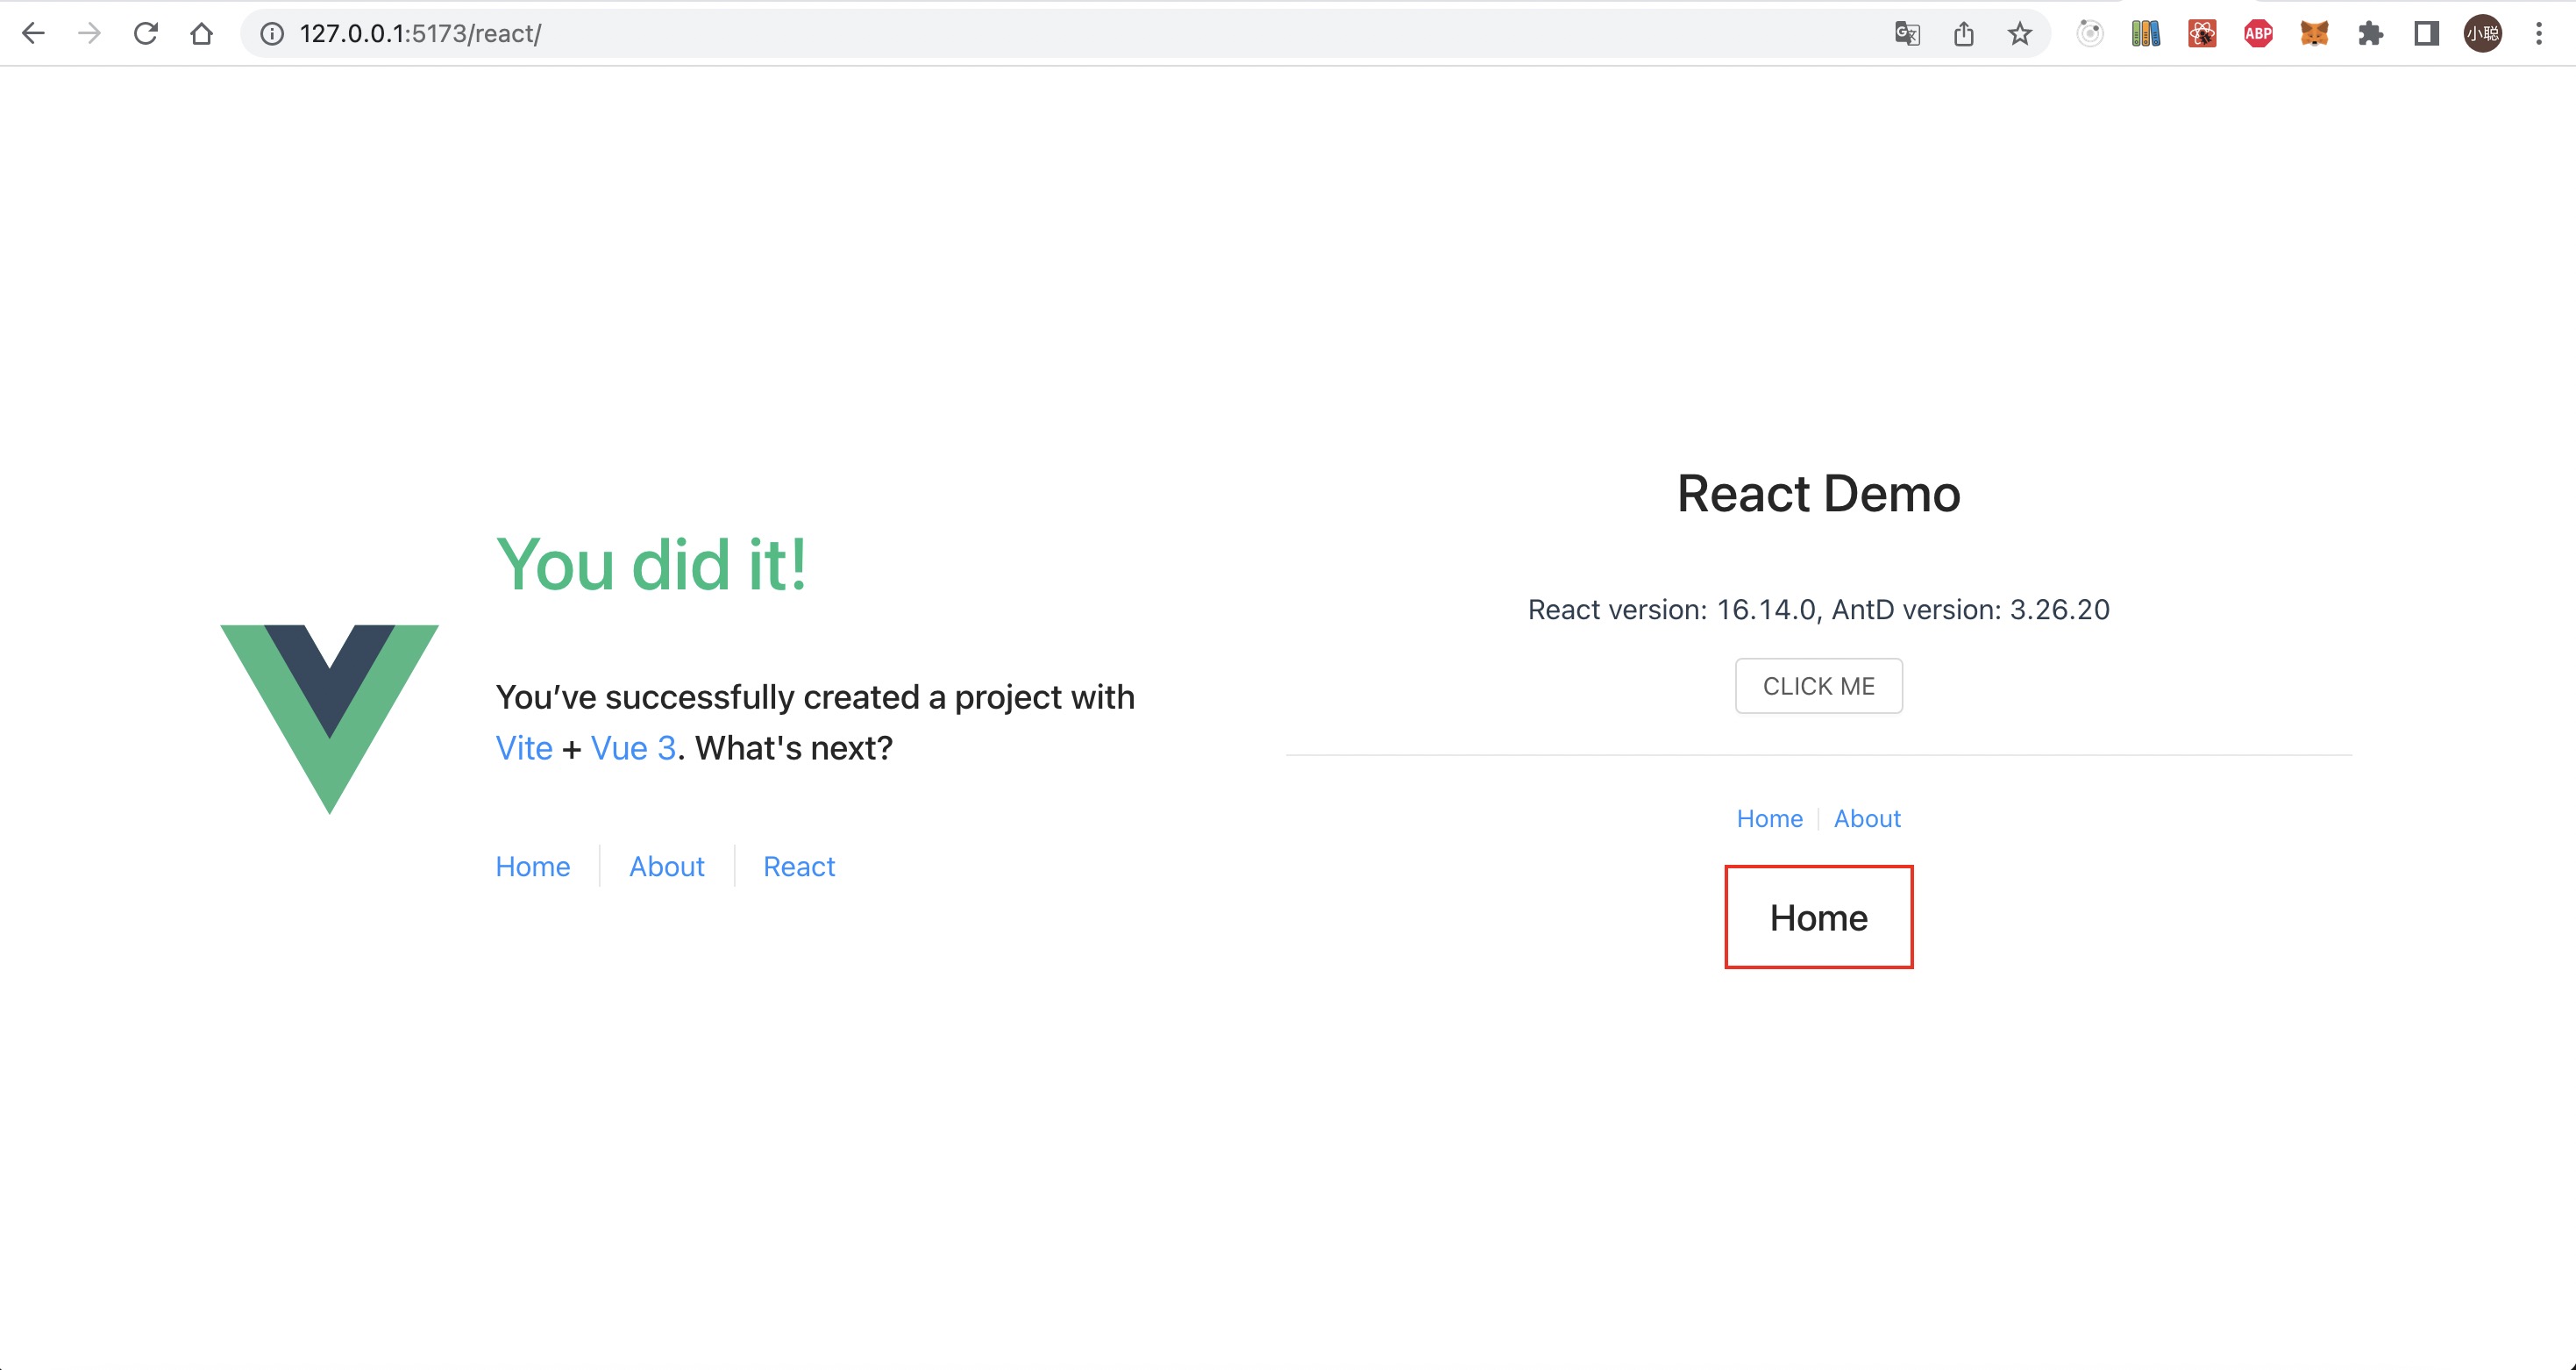The height and width of the screenshot is (1370, 2576).
Task: View site information icon
Action: 272,34
